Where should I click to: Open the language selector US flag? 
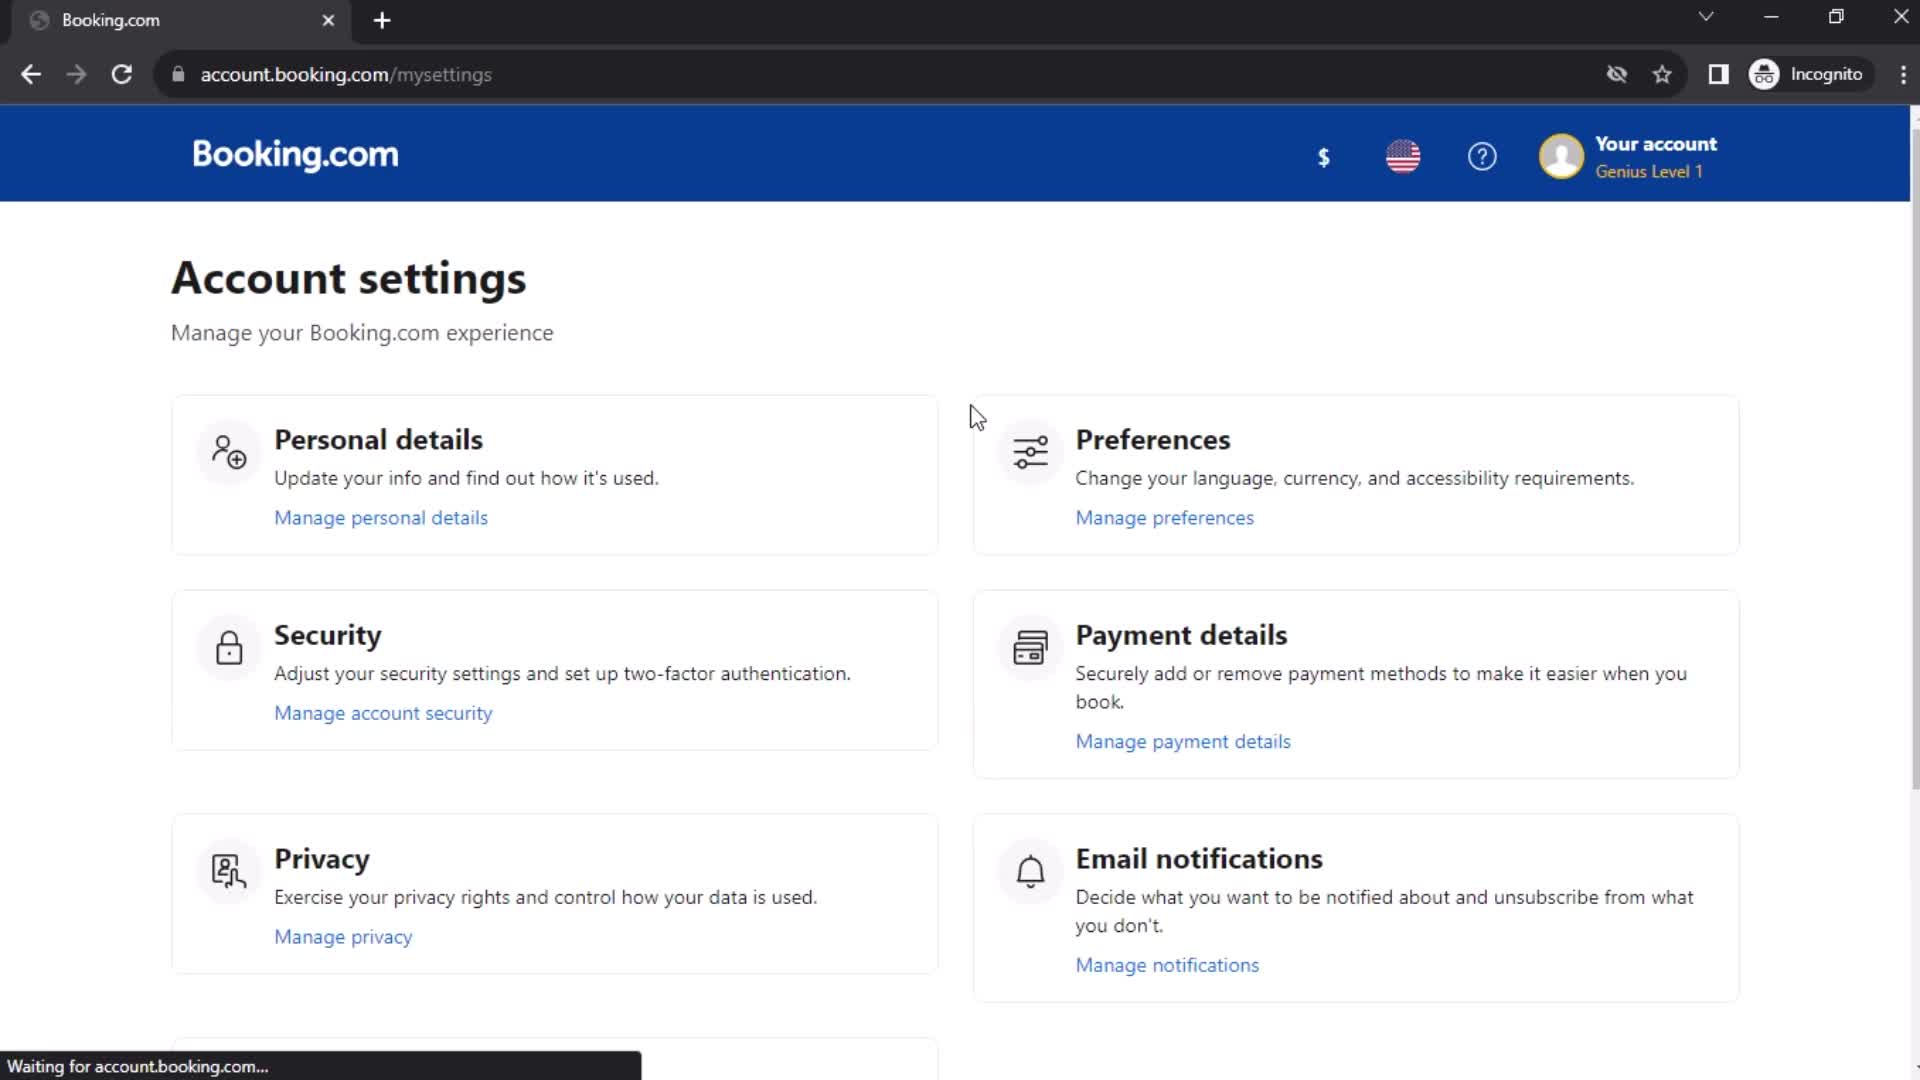coord(1402,156)
